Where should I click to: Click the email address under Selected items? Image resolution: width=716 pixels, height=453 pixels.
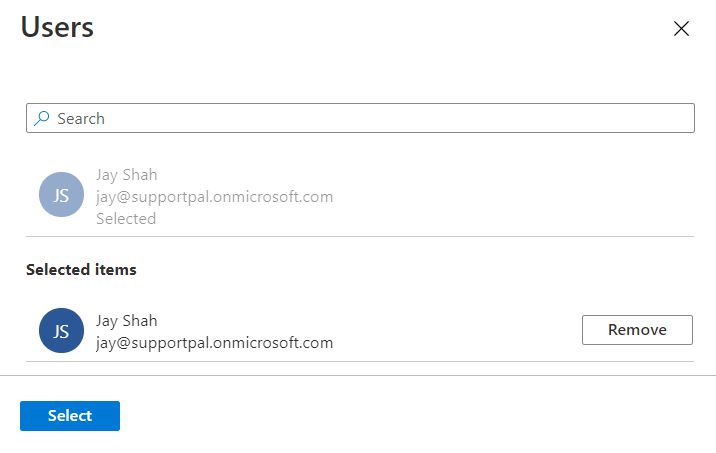(214, 343)
